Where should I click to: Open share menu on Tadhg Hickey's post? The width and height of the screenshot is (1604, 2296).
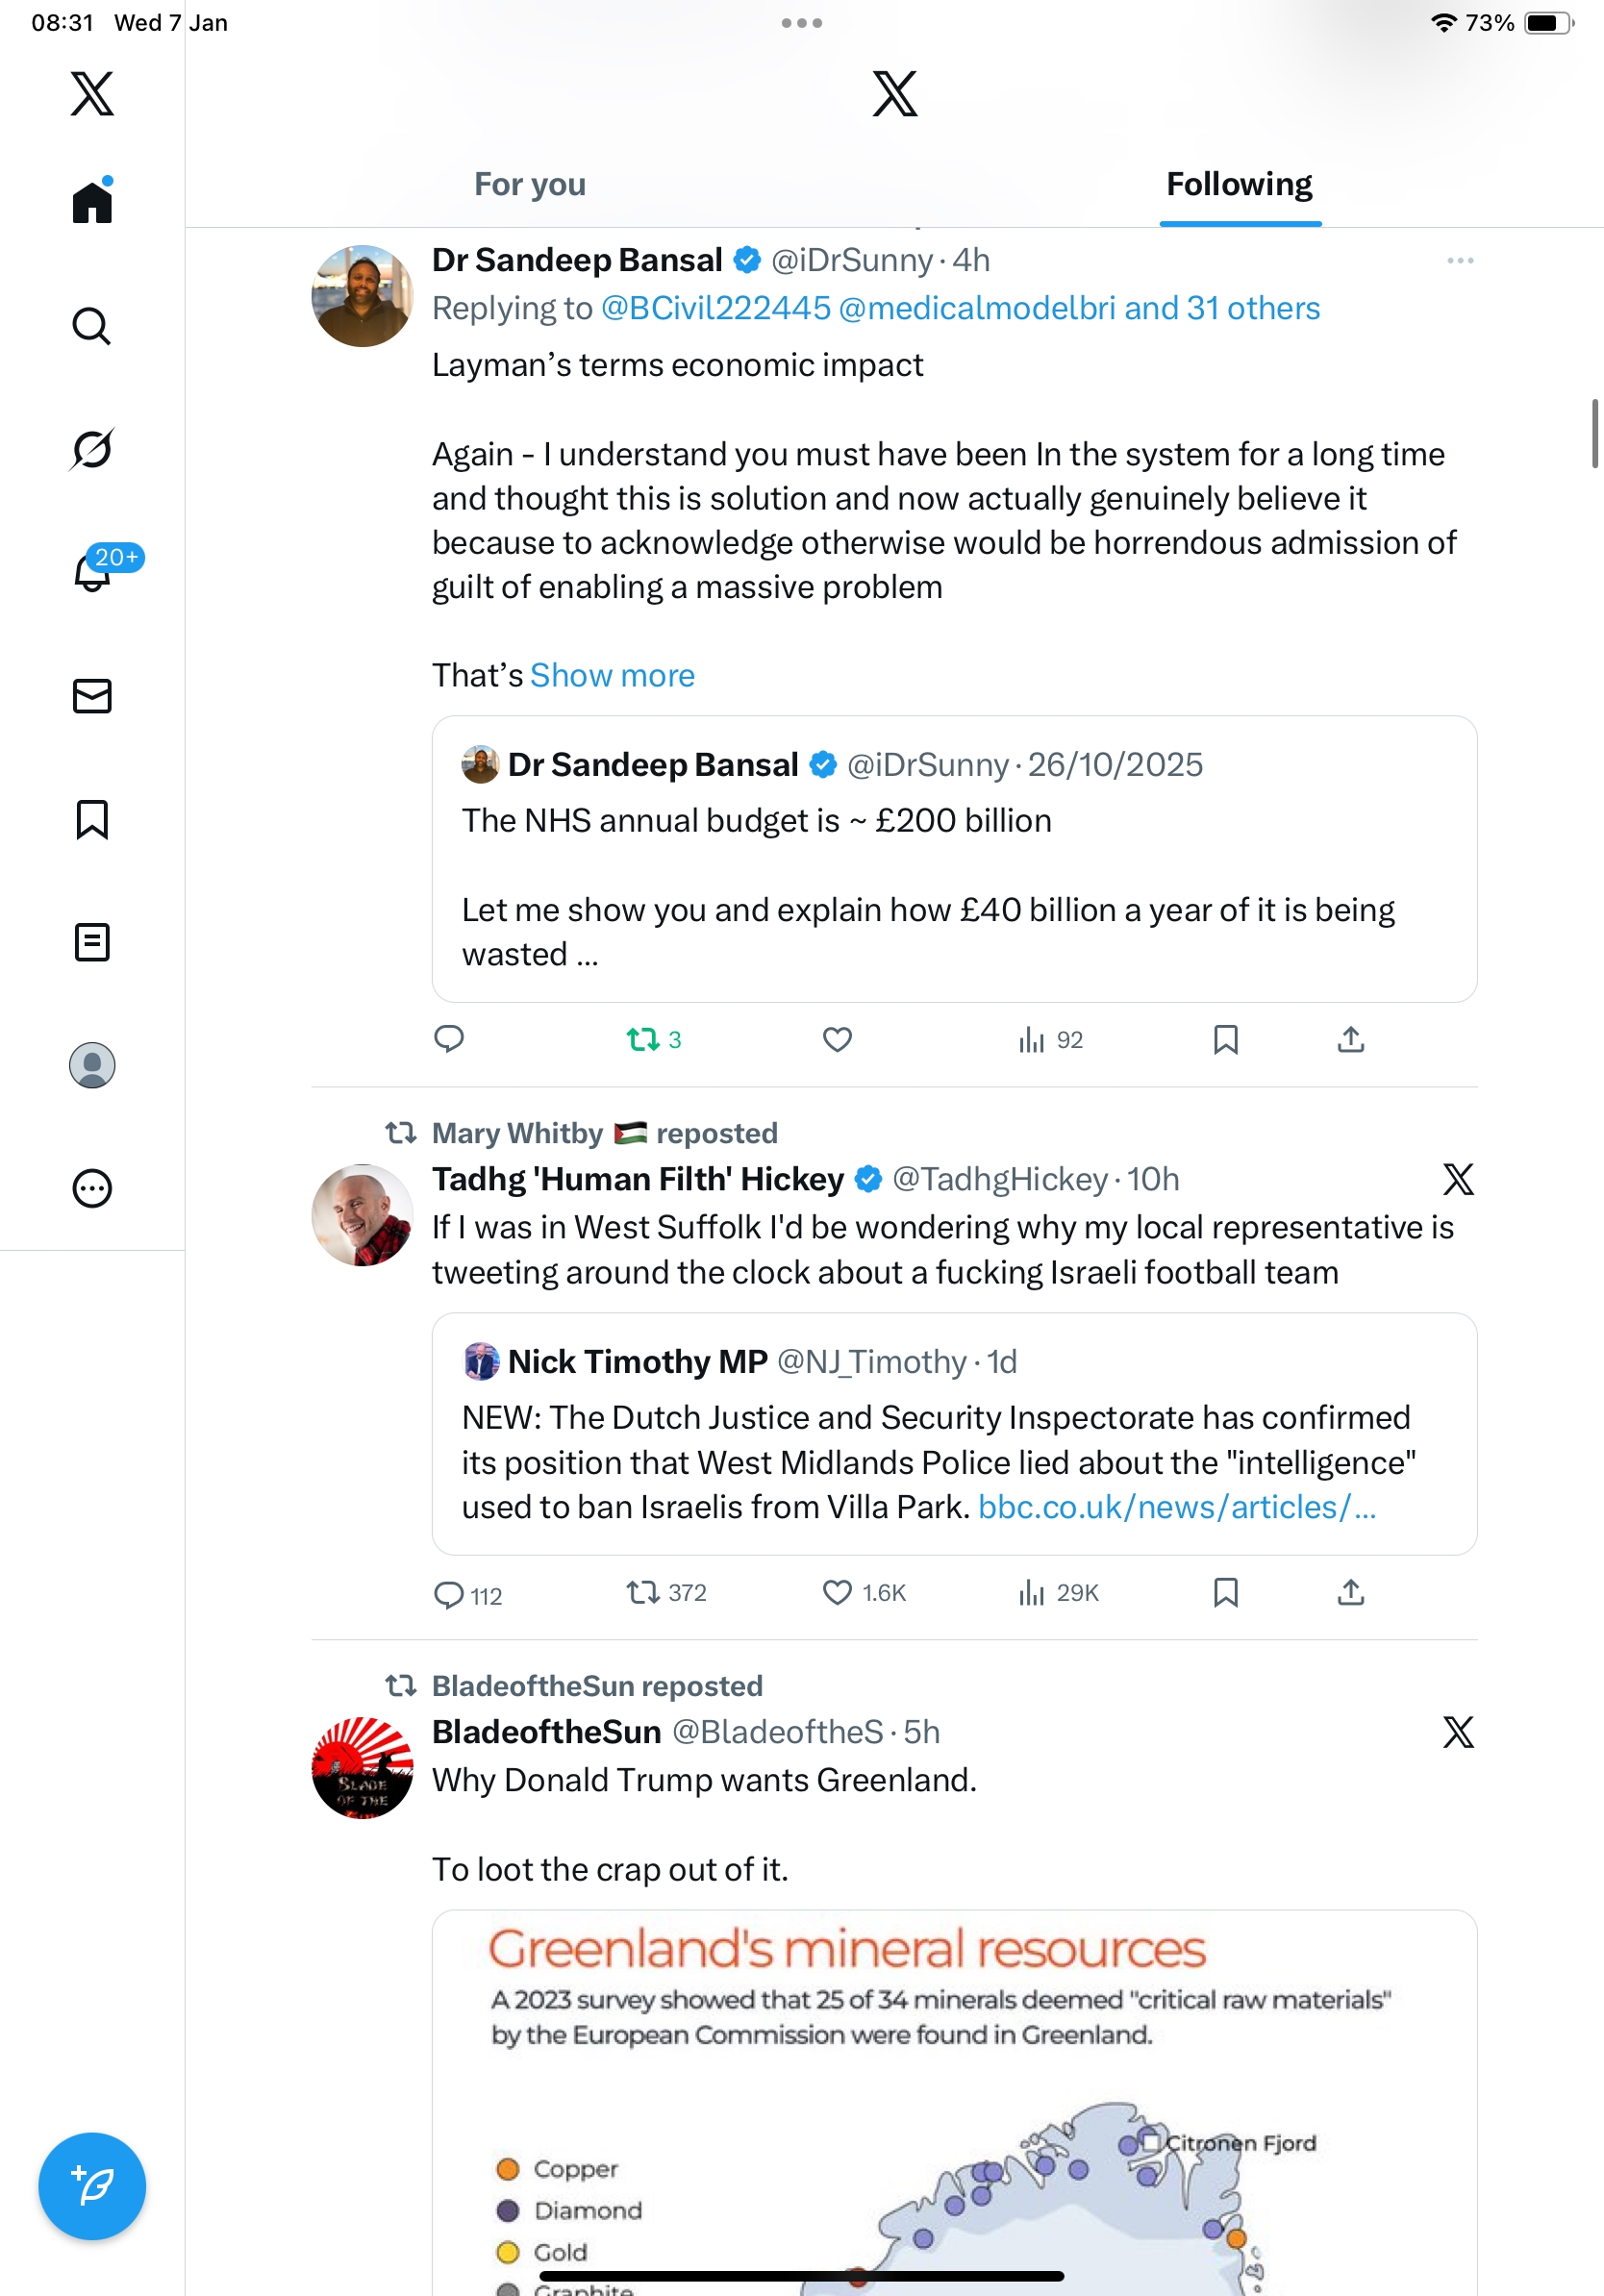click(x=1350, y=1592)
